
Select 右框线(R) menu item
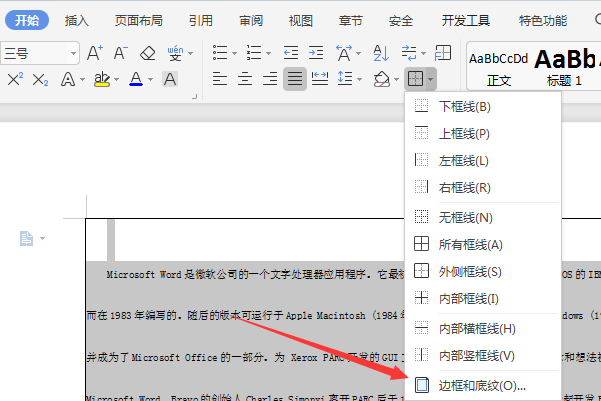click(x=483, y=187)
